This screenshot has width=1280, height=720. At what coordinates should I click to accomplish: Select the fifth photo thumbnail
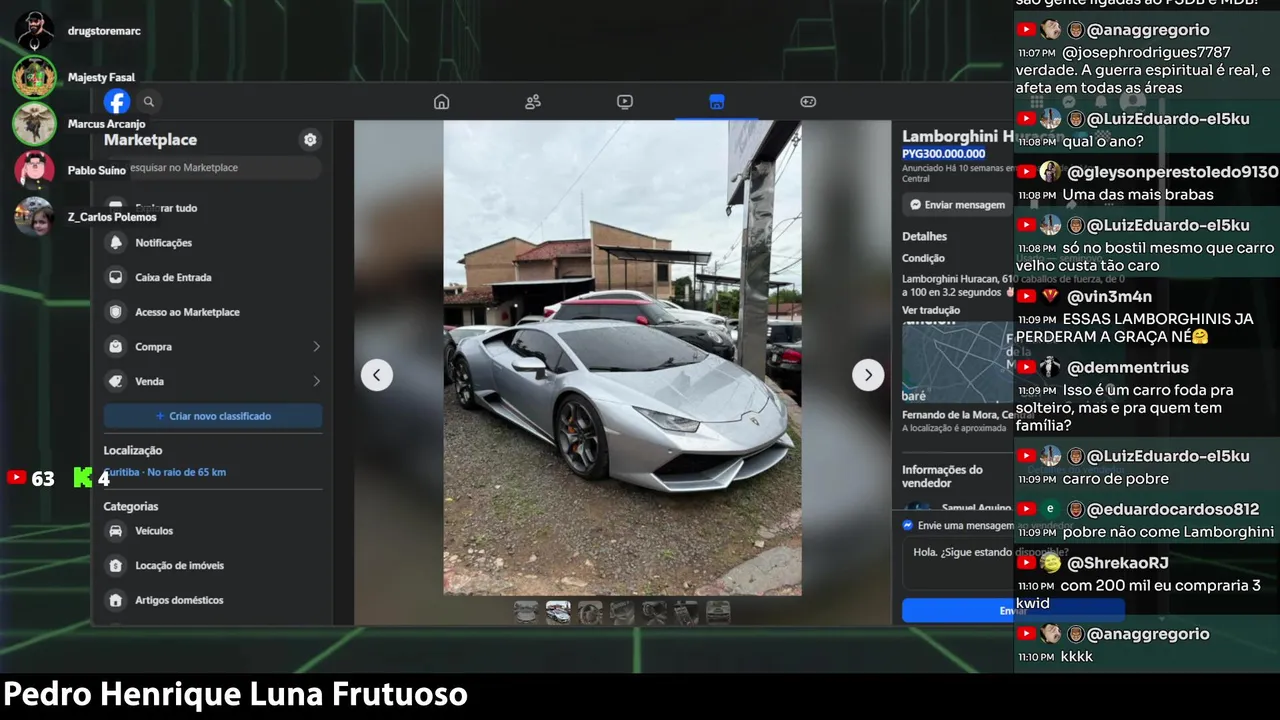(x=654, y=612)
